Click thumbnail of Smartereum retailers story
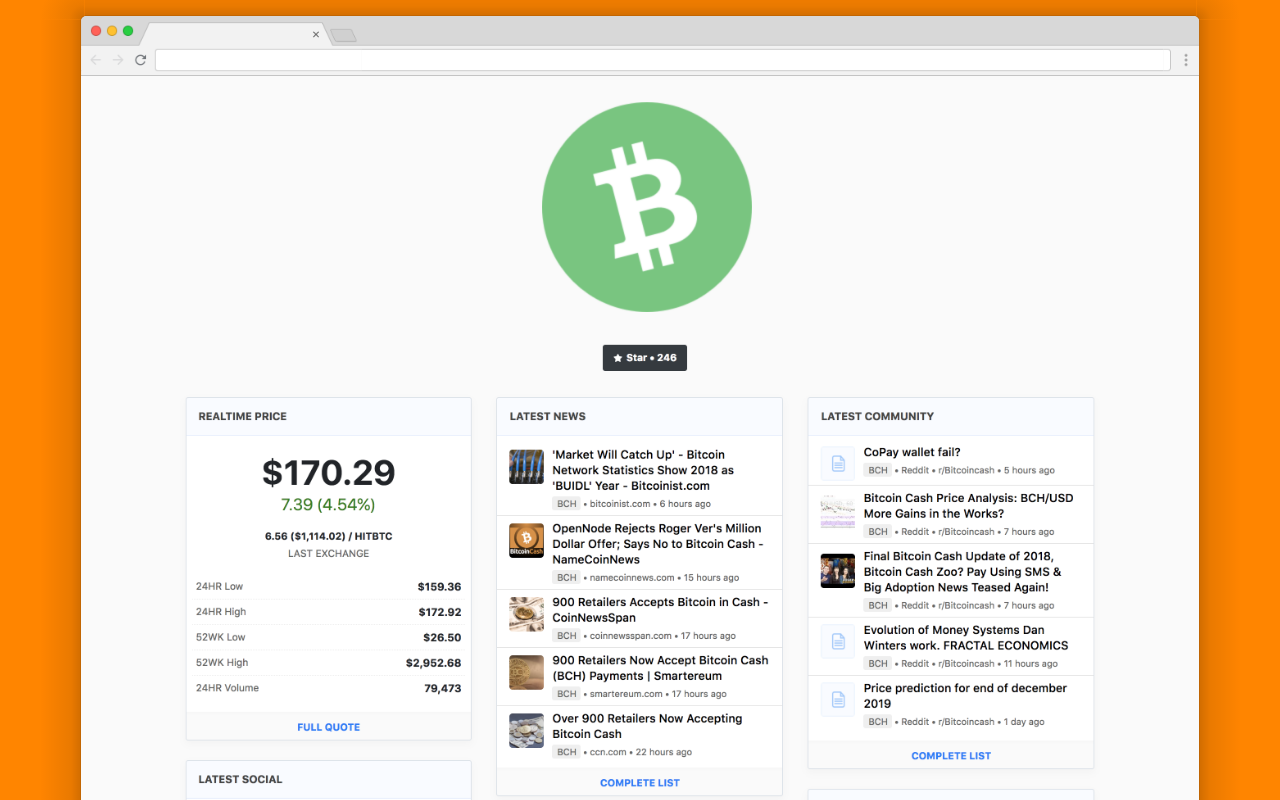 point(526,672)
